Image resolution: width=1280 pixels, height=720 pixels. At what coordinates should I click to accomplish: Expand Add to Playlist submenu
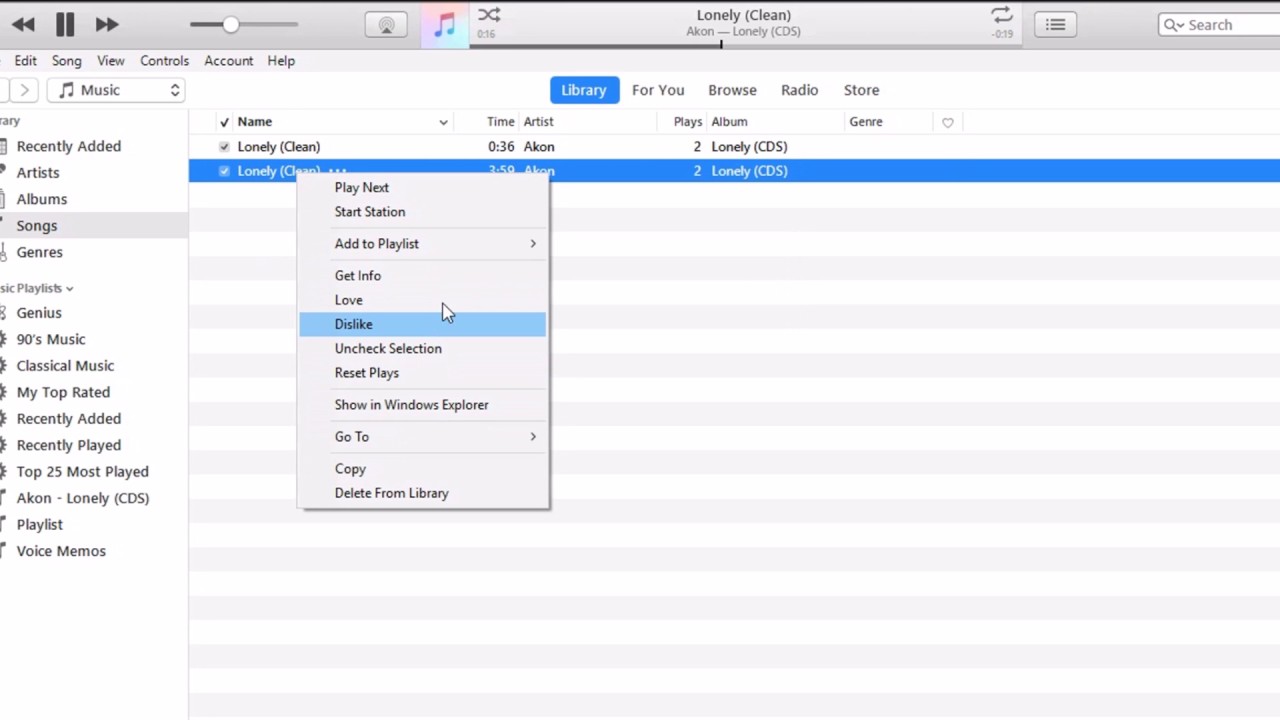(423, 244)
